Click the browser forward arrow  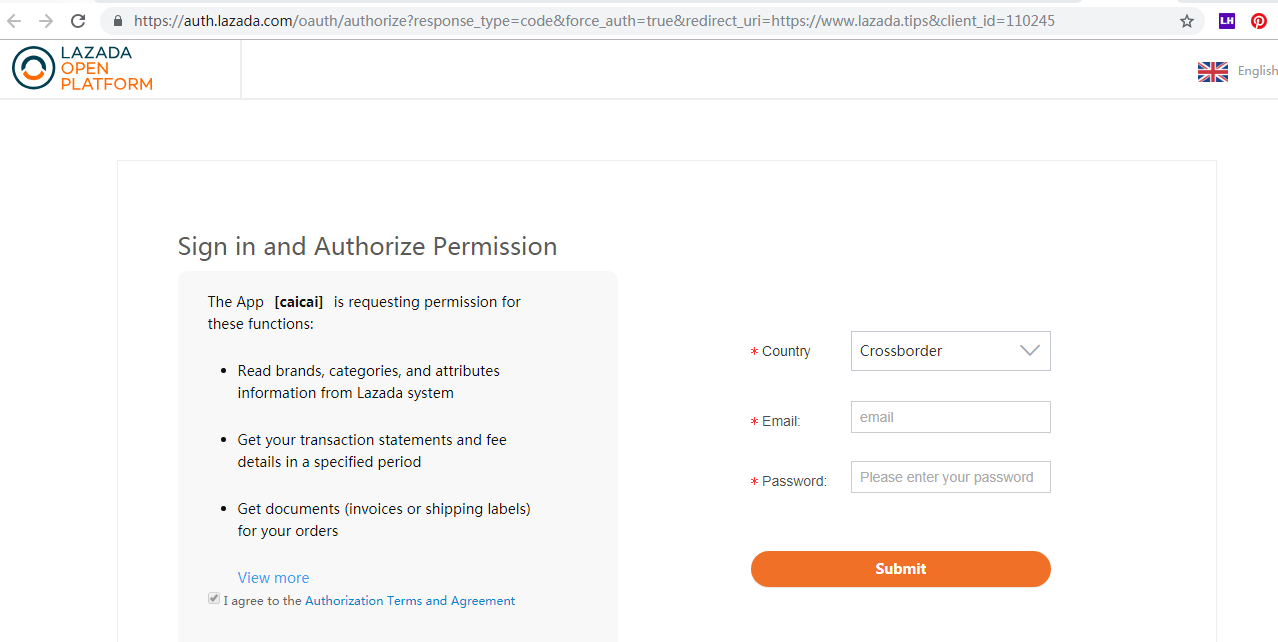click(46, 21)
